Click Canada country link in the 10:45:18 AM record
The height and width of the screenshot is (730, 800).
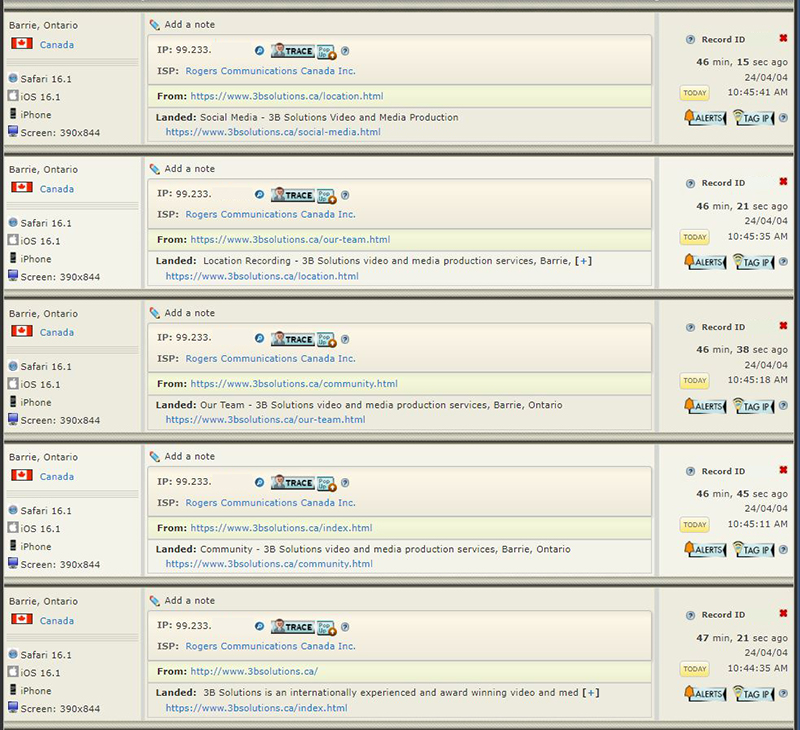point(57,333)
